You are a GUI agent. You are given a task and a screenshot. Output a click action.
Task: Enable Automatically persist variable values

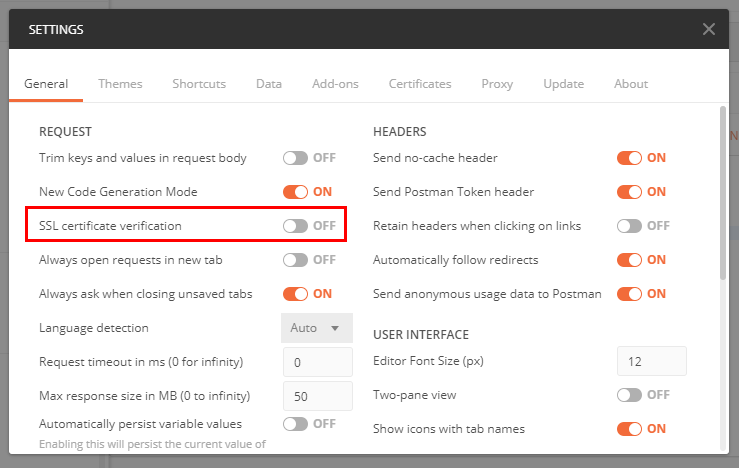(x=296, y=424)
